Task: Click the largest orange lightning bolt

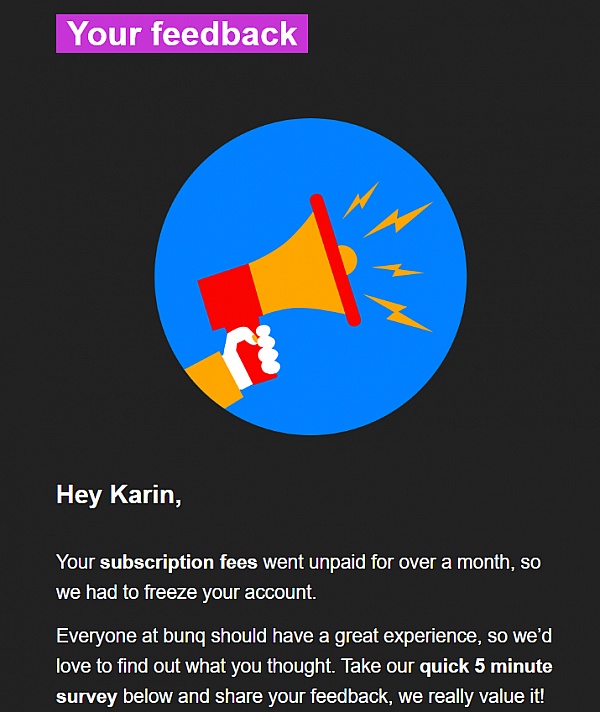Action: (x=398, y=220)
